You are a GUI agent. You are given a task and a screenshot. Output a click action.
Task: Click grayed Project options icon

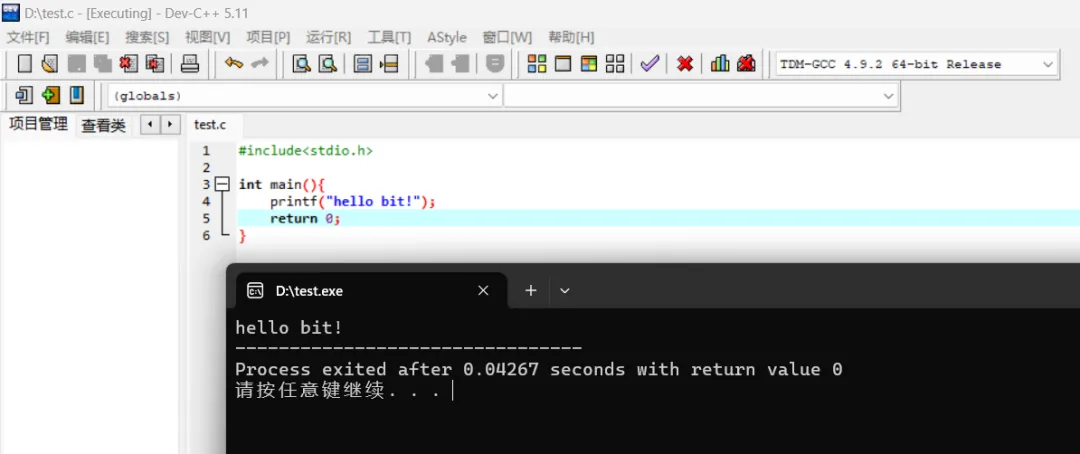(495, 64)
